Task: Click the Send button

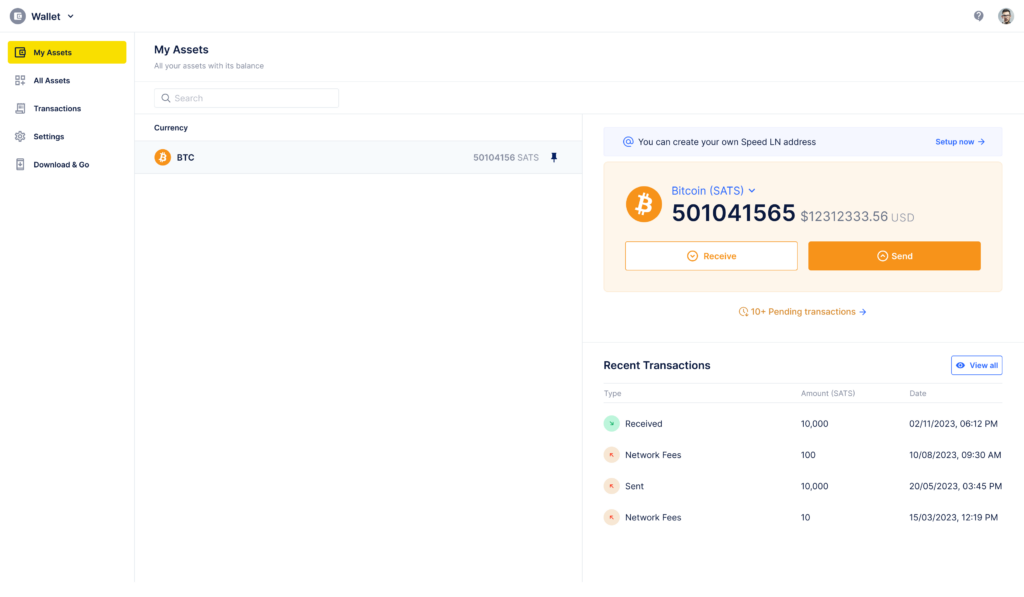Action: click(x=893, y=255)
